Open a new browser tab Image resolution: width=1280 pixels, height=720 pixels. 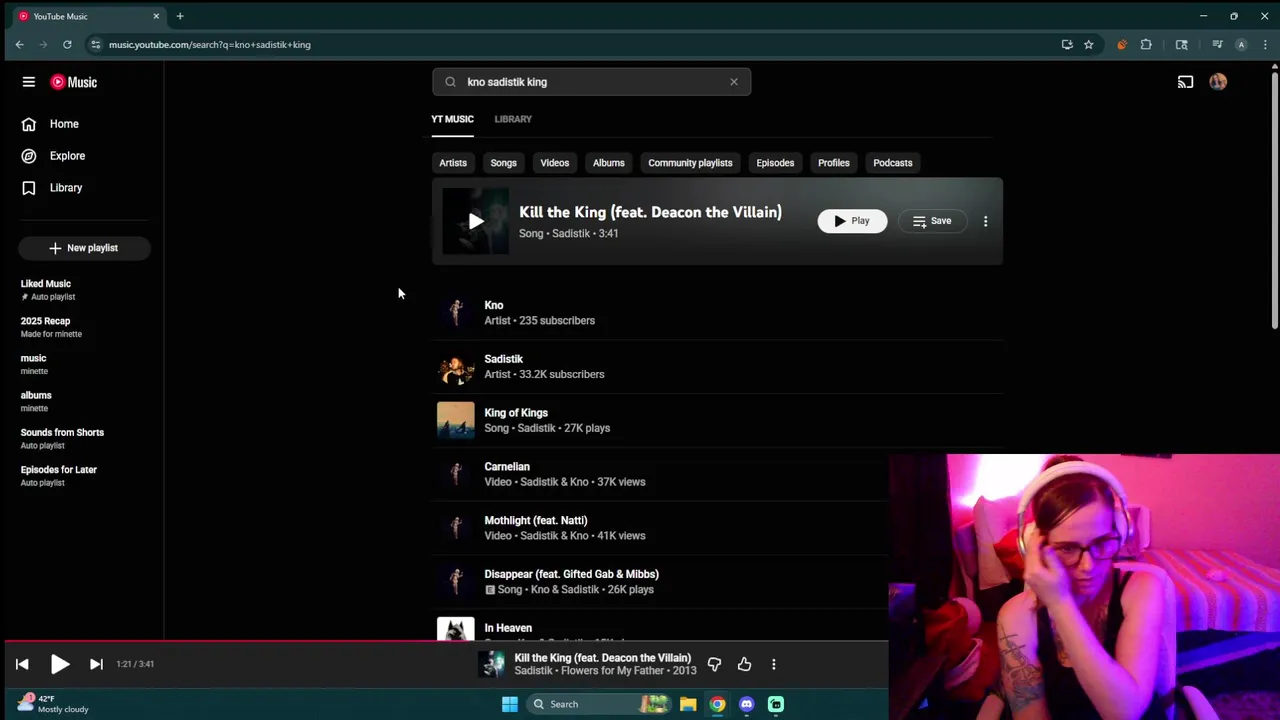(180, 16)
